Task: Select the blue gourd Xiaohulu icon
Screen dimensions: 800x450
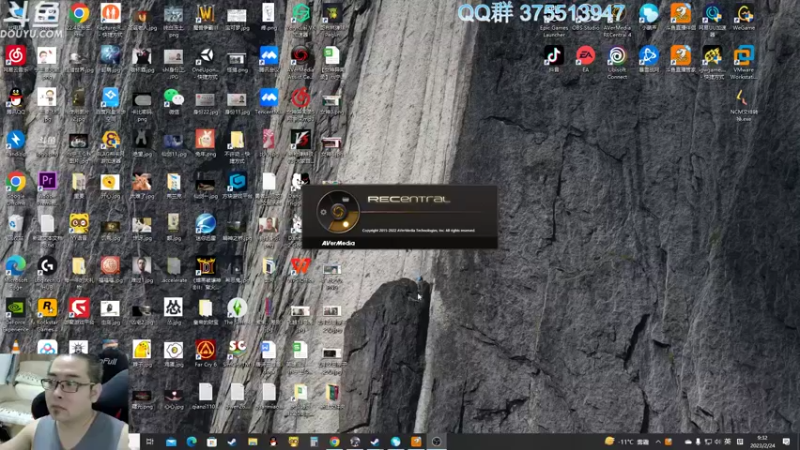Action: coord(648,16)
